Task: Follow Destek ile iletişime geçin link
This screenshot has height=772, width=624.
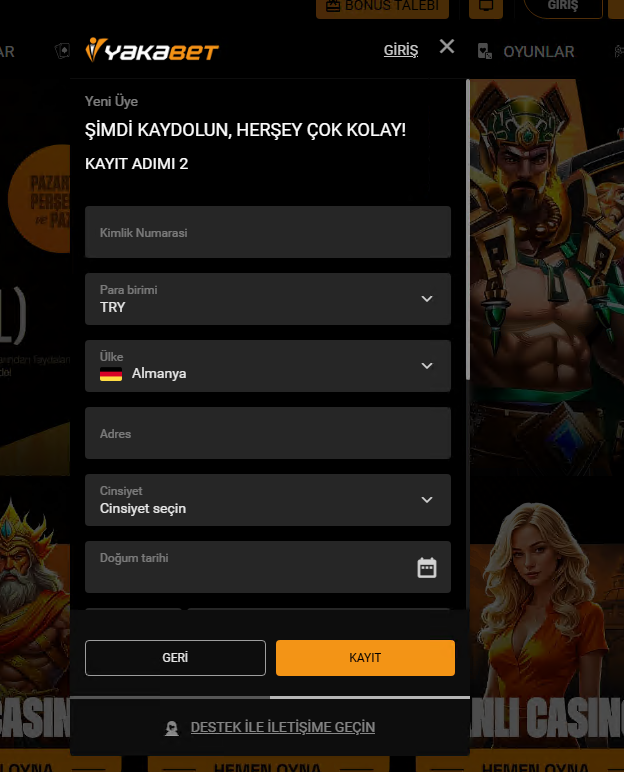Action: click(x=283, y=727)
